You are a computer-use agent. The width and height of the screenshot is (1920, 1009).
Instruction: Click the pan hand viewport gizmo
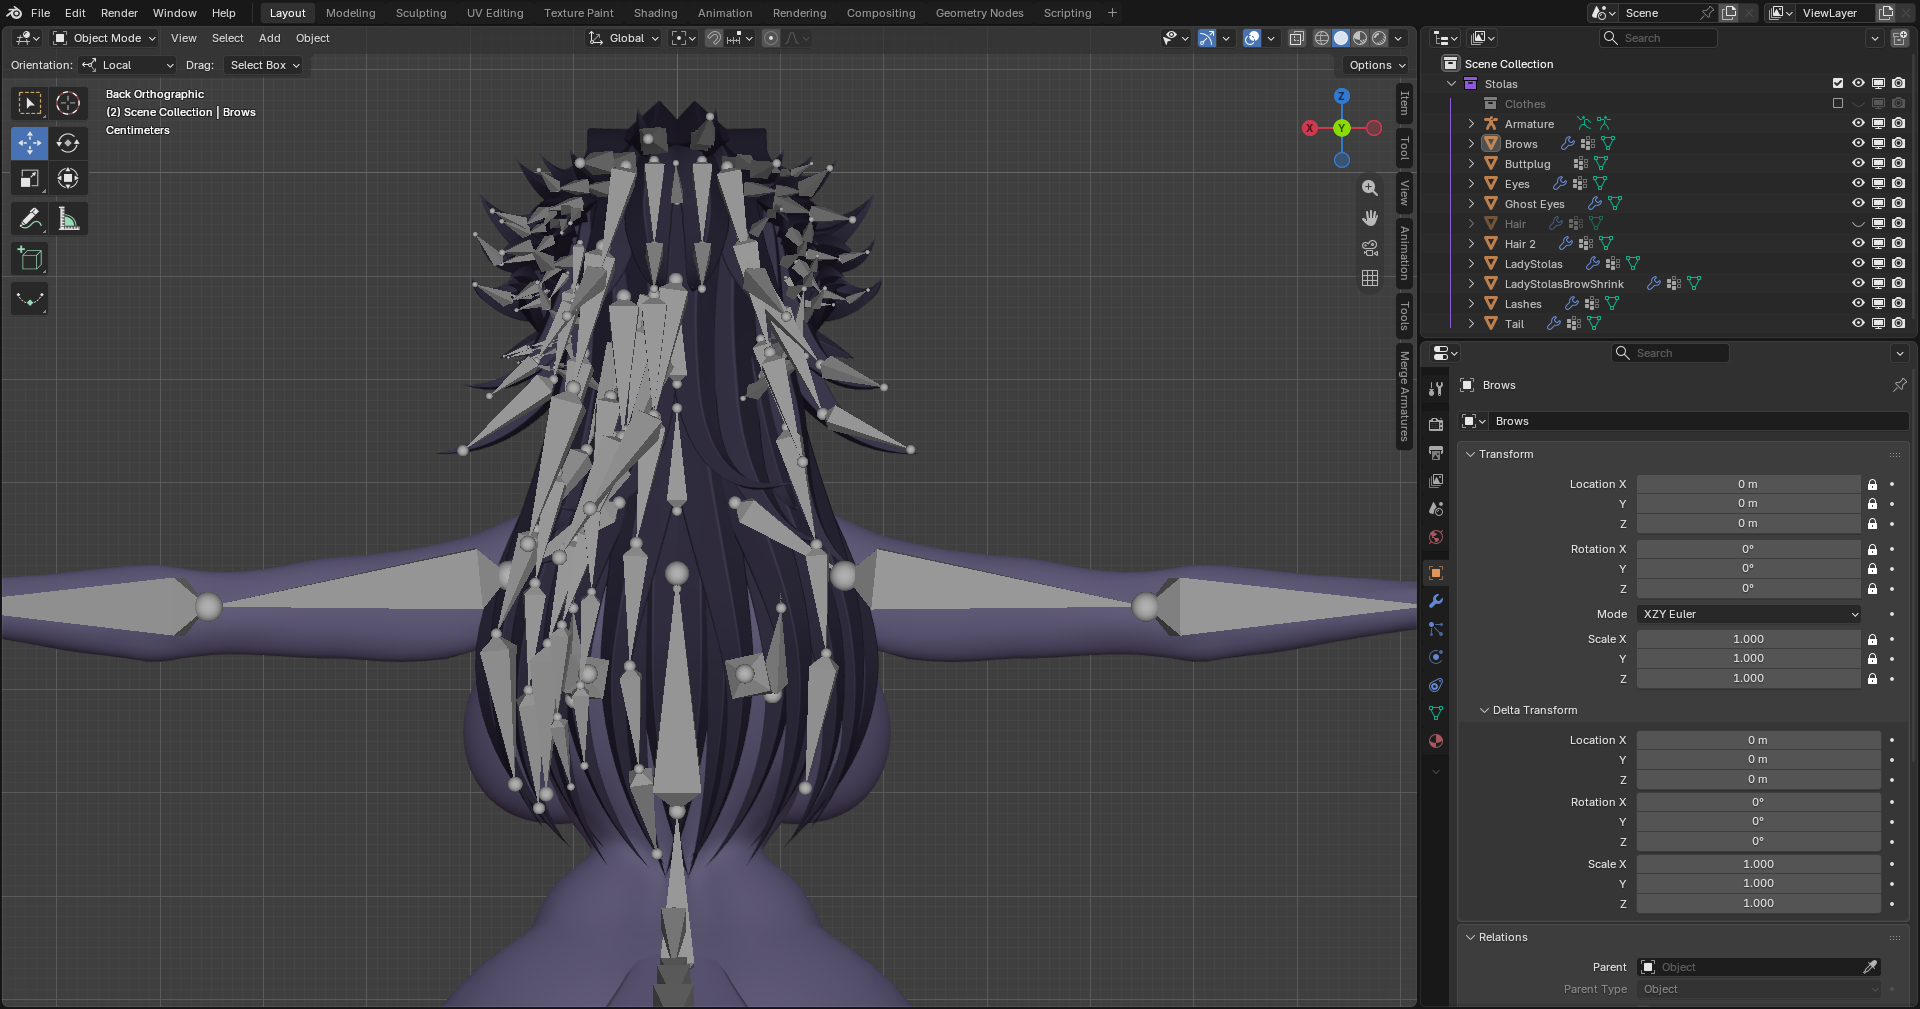coord(1370,218)
